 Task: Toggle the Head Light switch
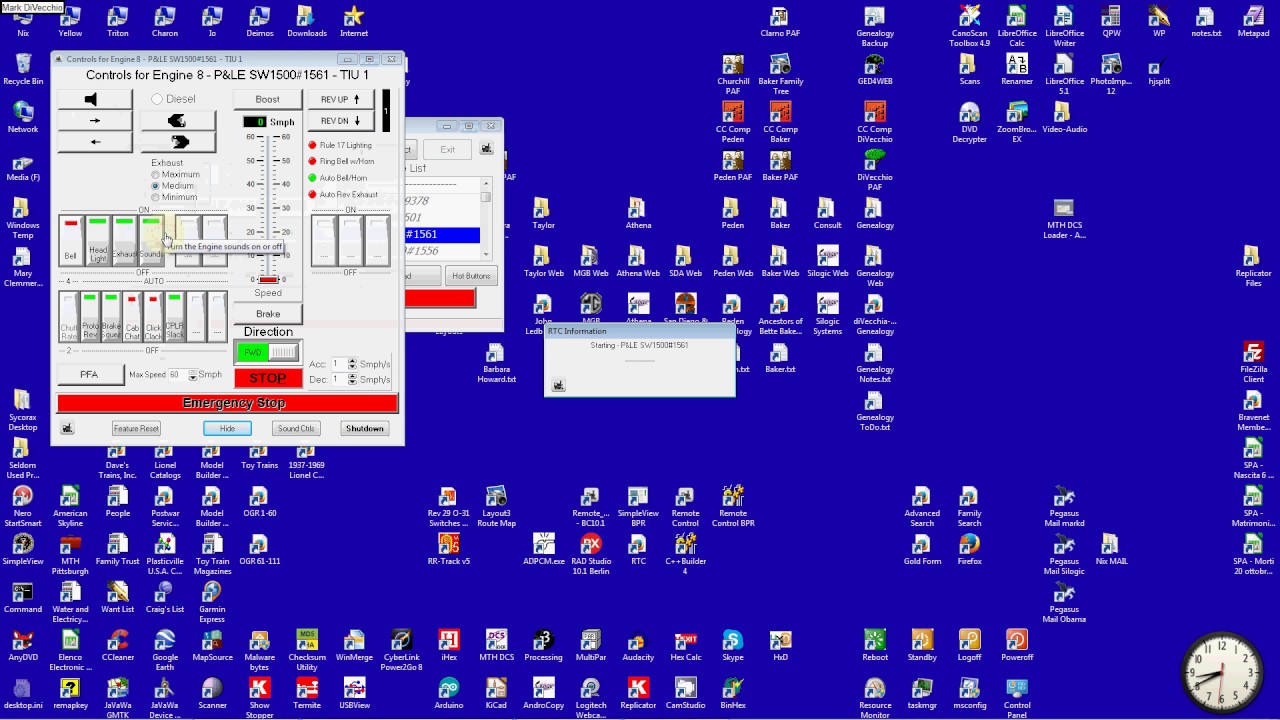(97, 240)
